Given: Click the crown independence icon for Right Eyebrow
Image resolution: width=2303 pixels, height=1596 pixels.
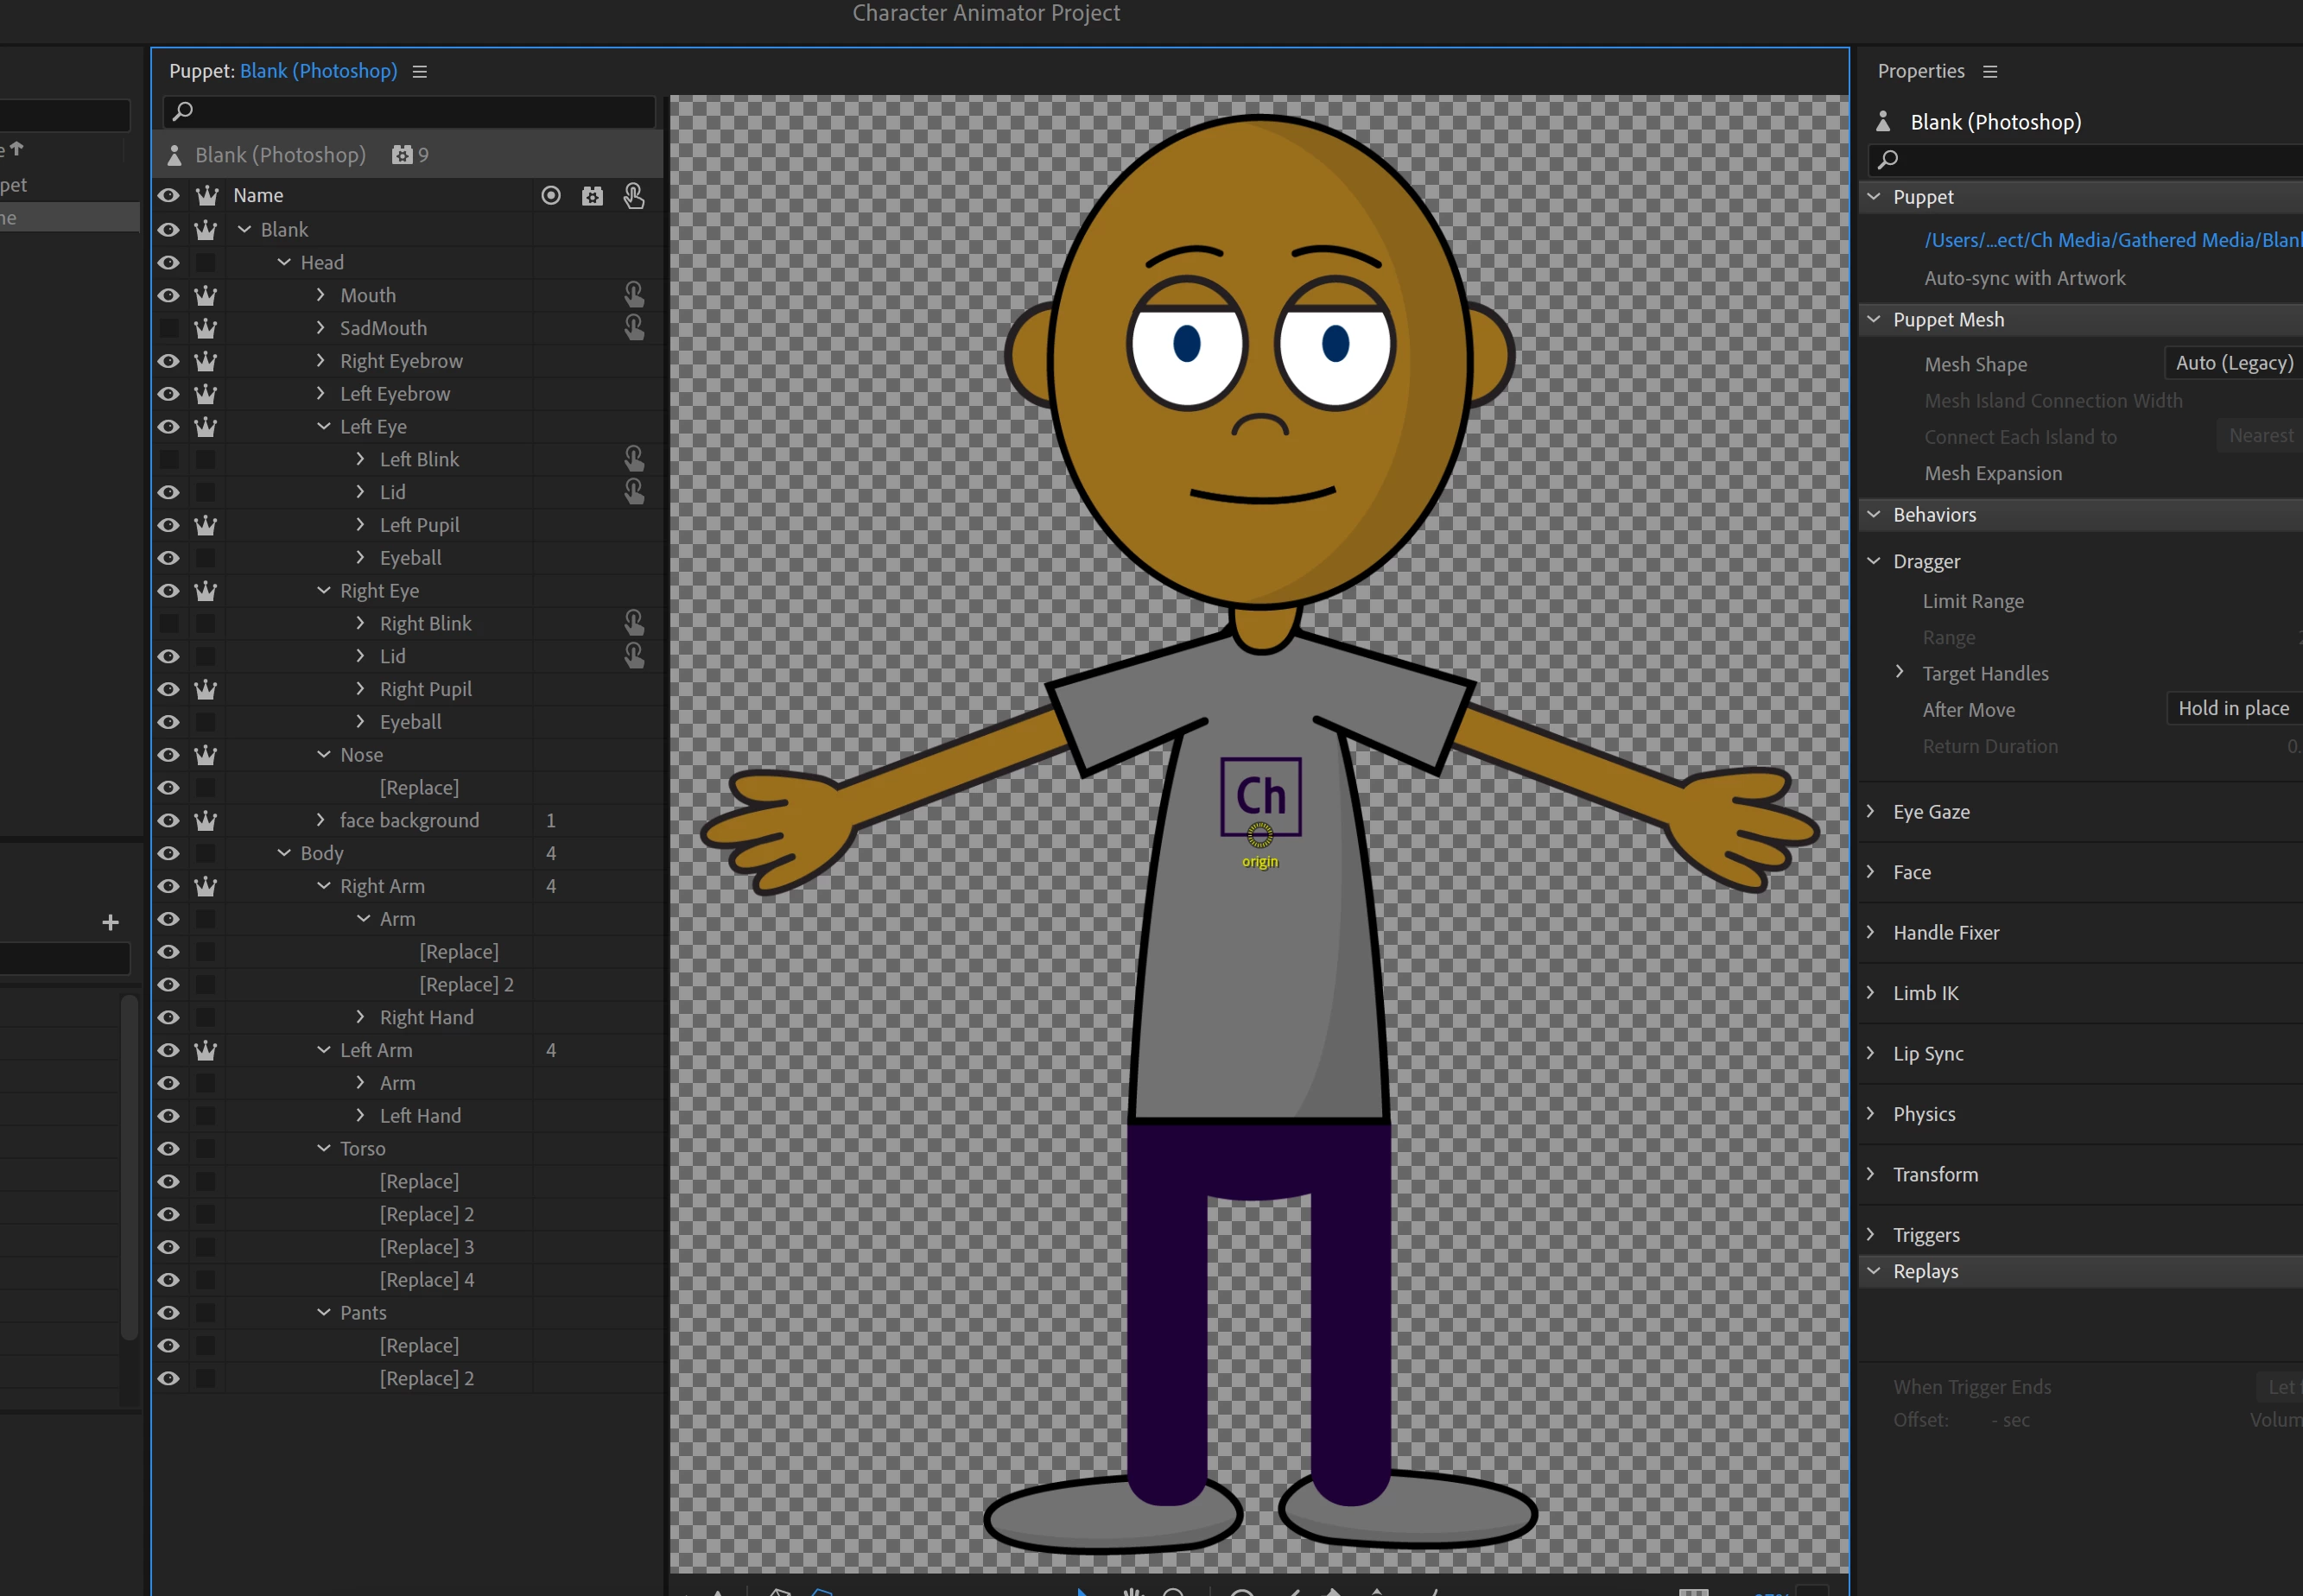Looking at the screenshot, I should tap(205, 361).
